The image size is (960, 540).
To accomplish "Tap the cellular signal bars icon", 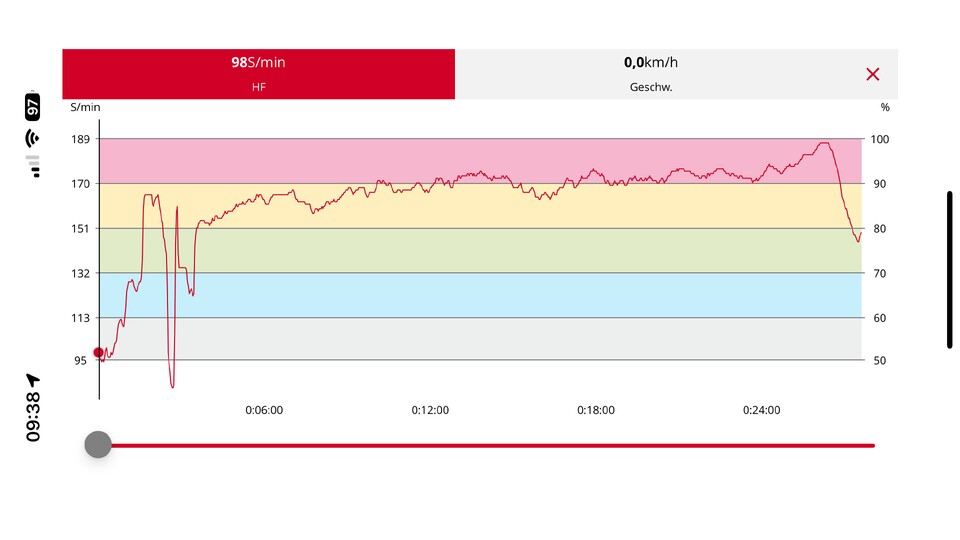I will click(x=33, y=165).
